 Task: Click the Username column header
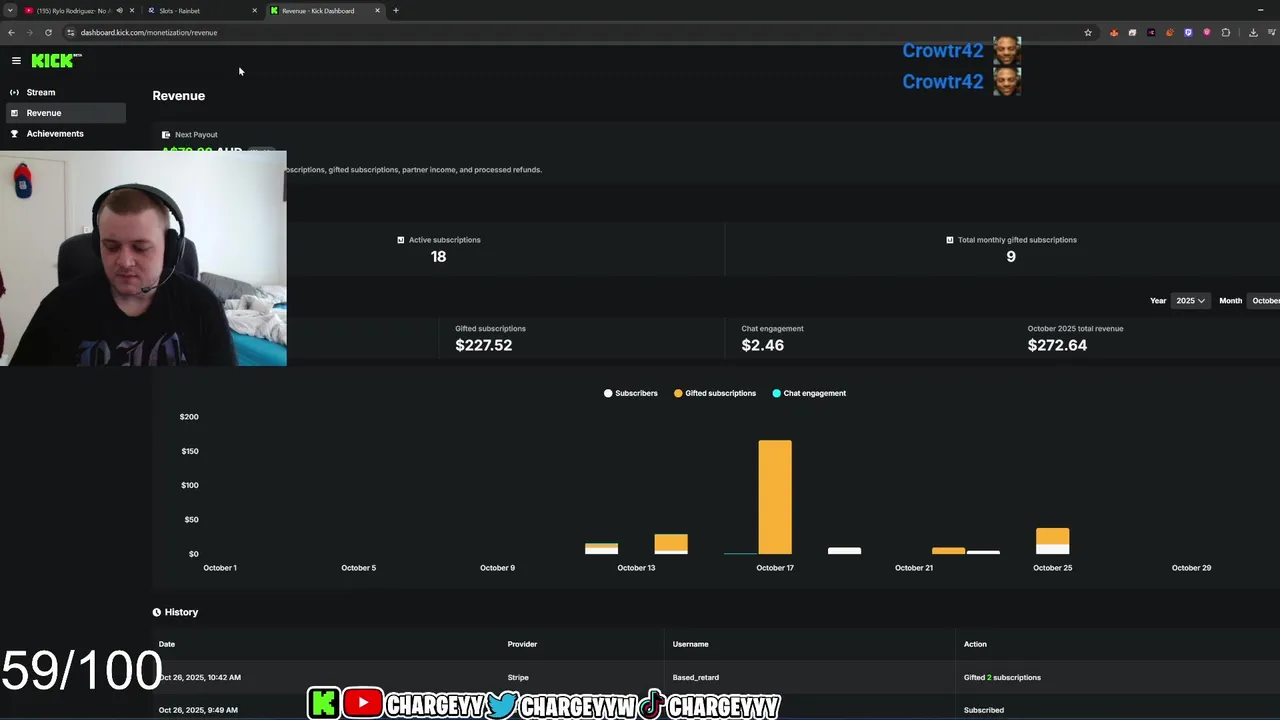pos(690,644)
